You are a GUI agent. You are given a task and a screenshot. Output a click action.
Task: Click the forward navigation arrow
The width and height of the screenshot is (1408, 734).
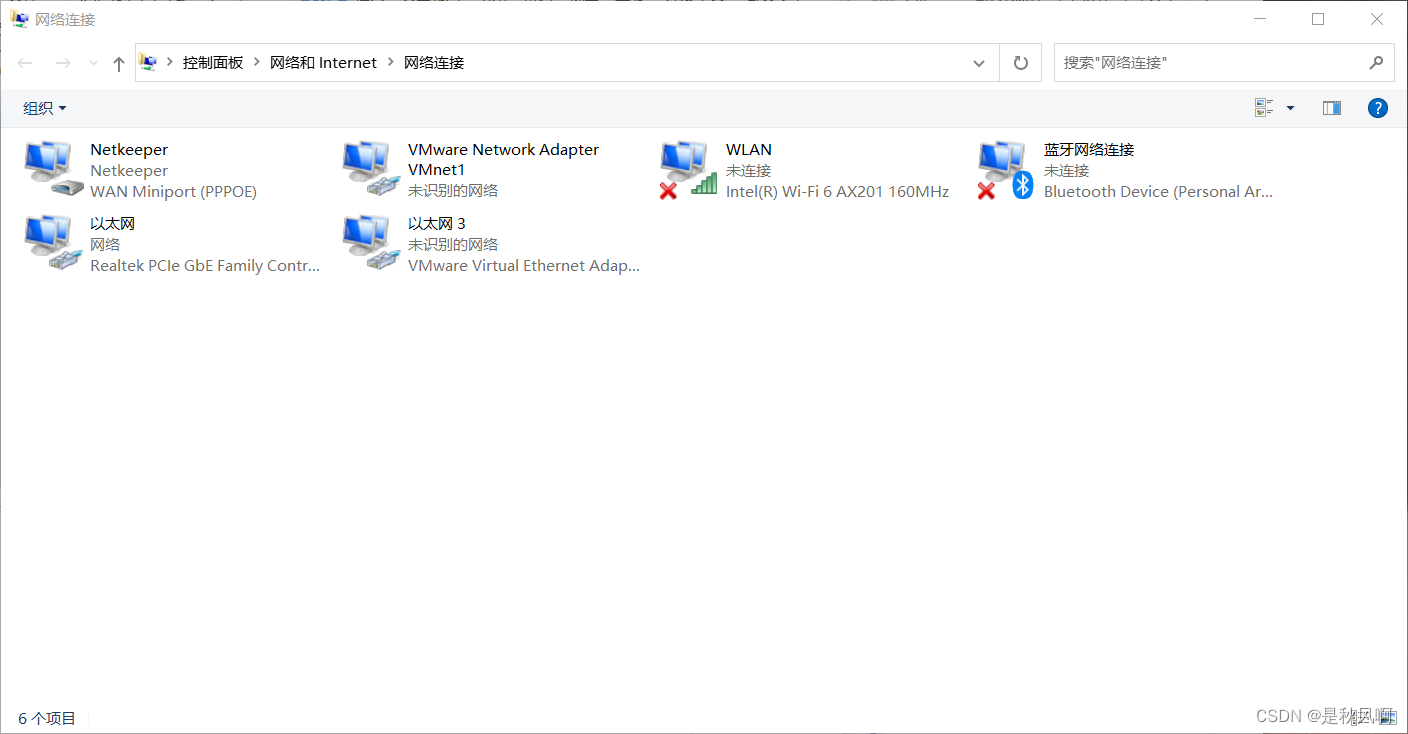click(x=63, y=63)
